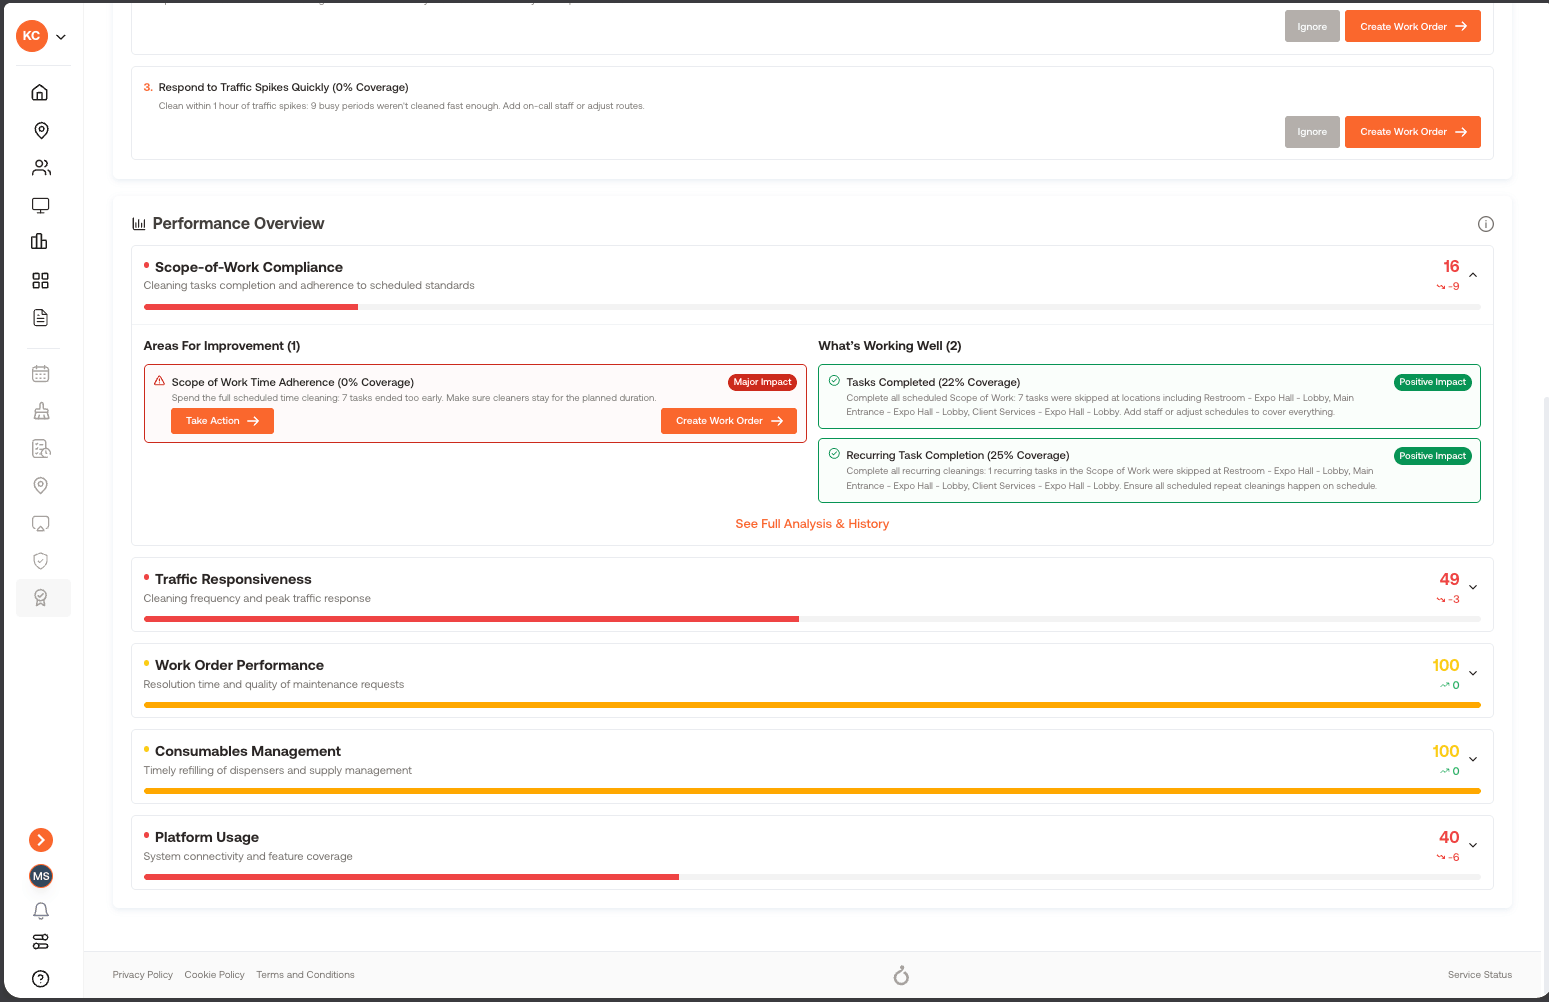Expand the Traffic Responsiveness section
This screenshot has height=1002, width=1549.
coord(1473,587)
